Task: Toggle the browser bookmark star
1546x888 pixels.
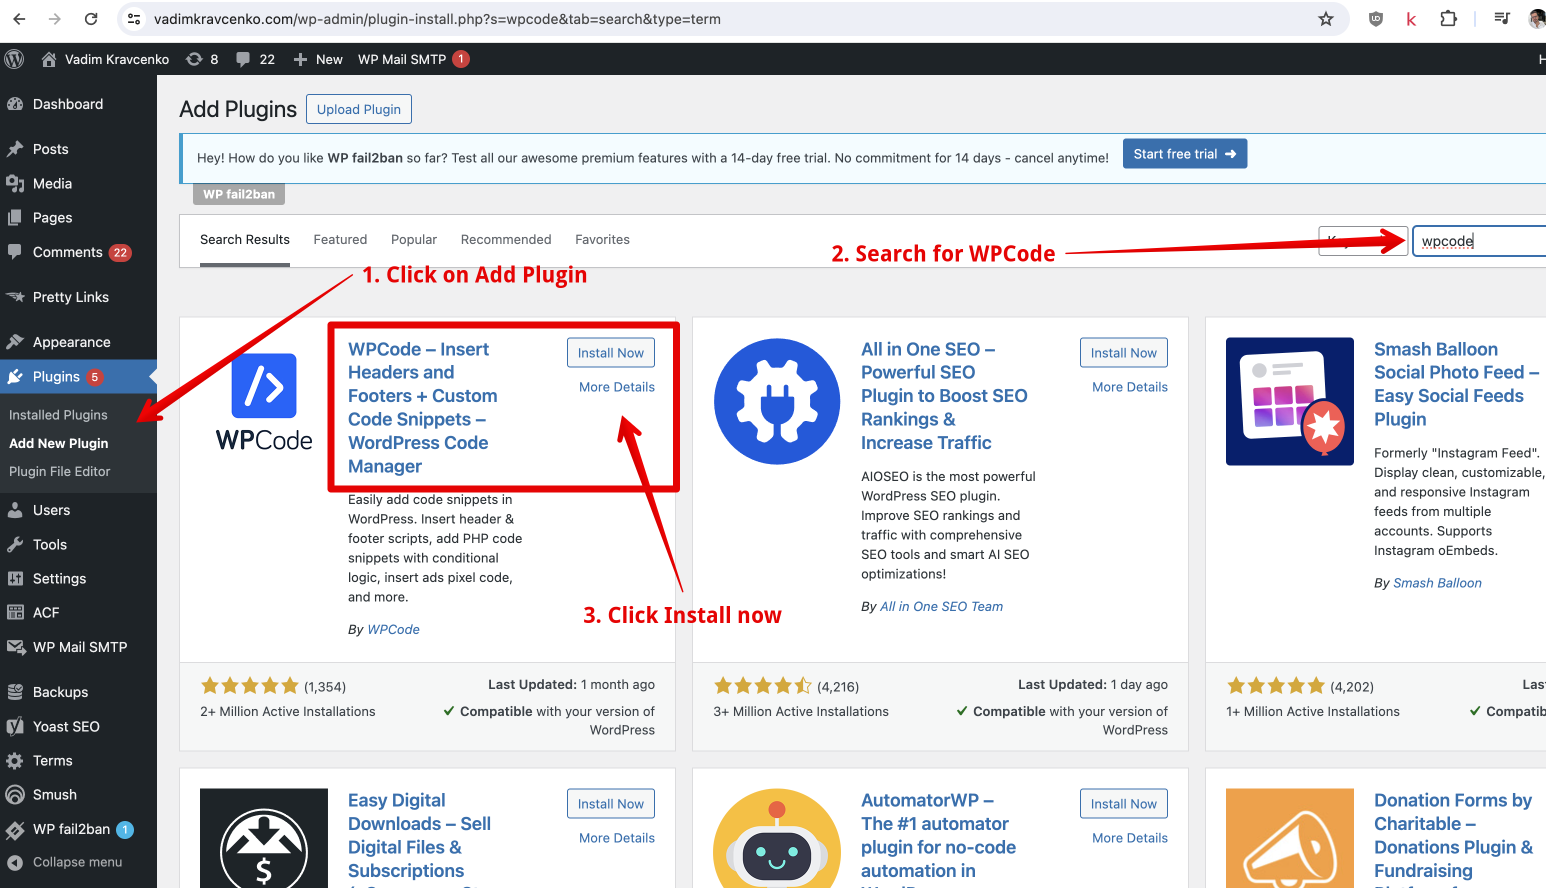Action: tap(1325, 18)
